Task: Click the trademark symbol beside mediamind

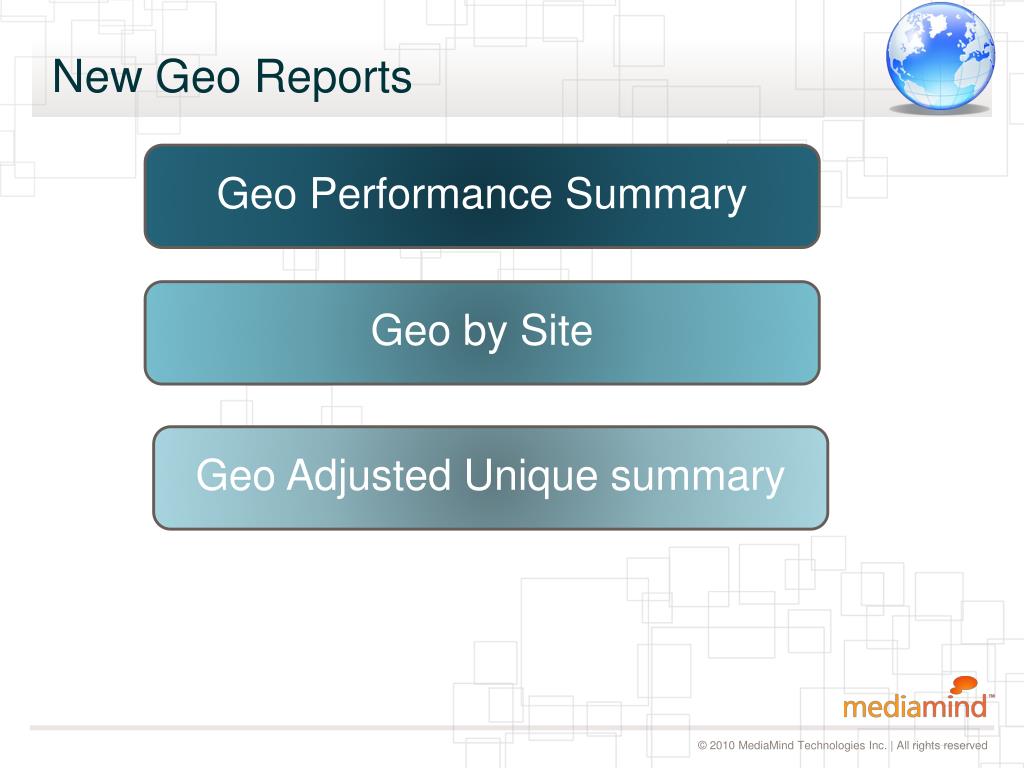Action: [991, 697]
